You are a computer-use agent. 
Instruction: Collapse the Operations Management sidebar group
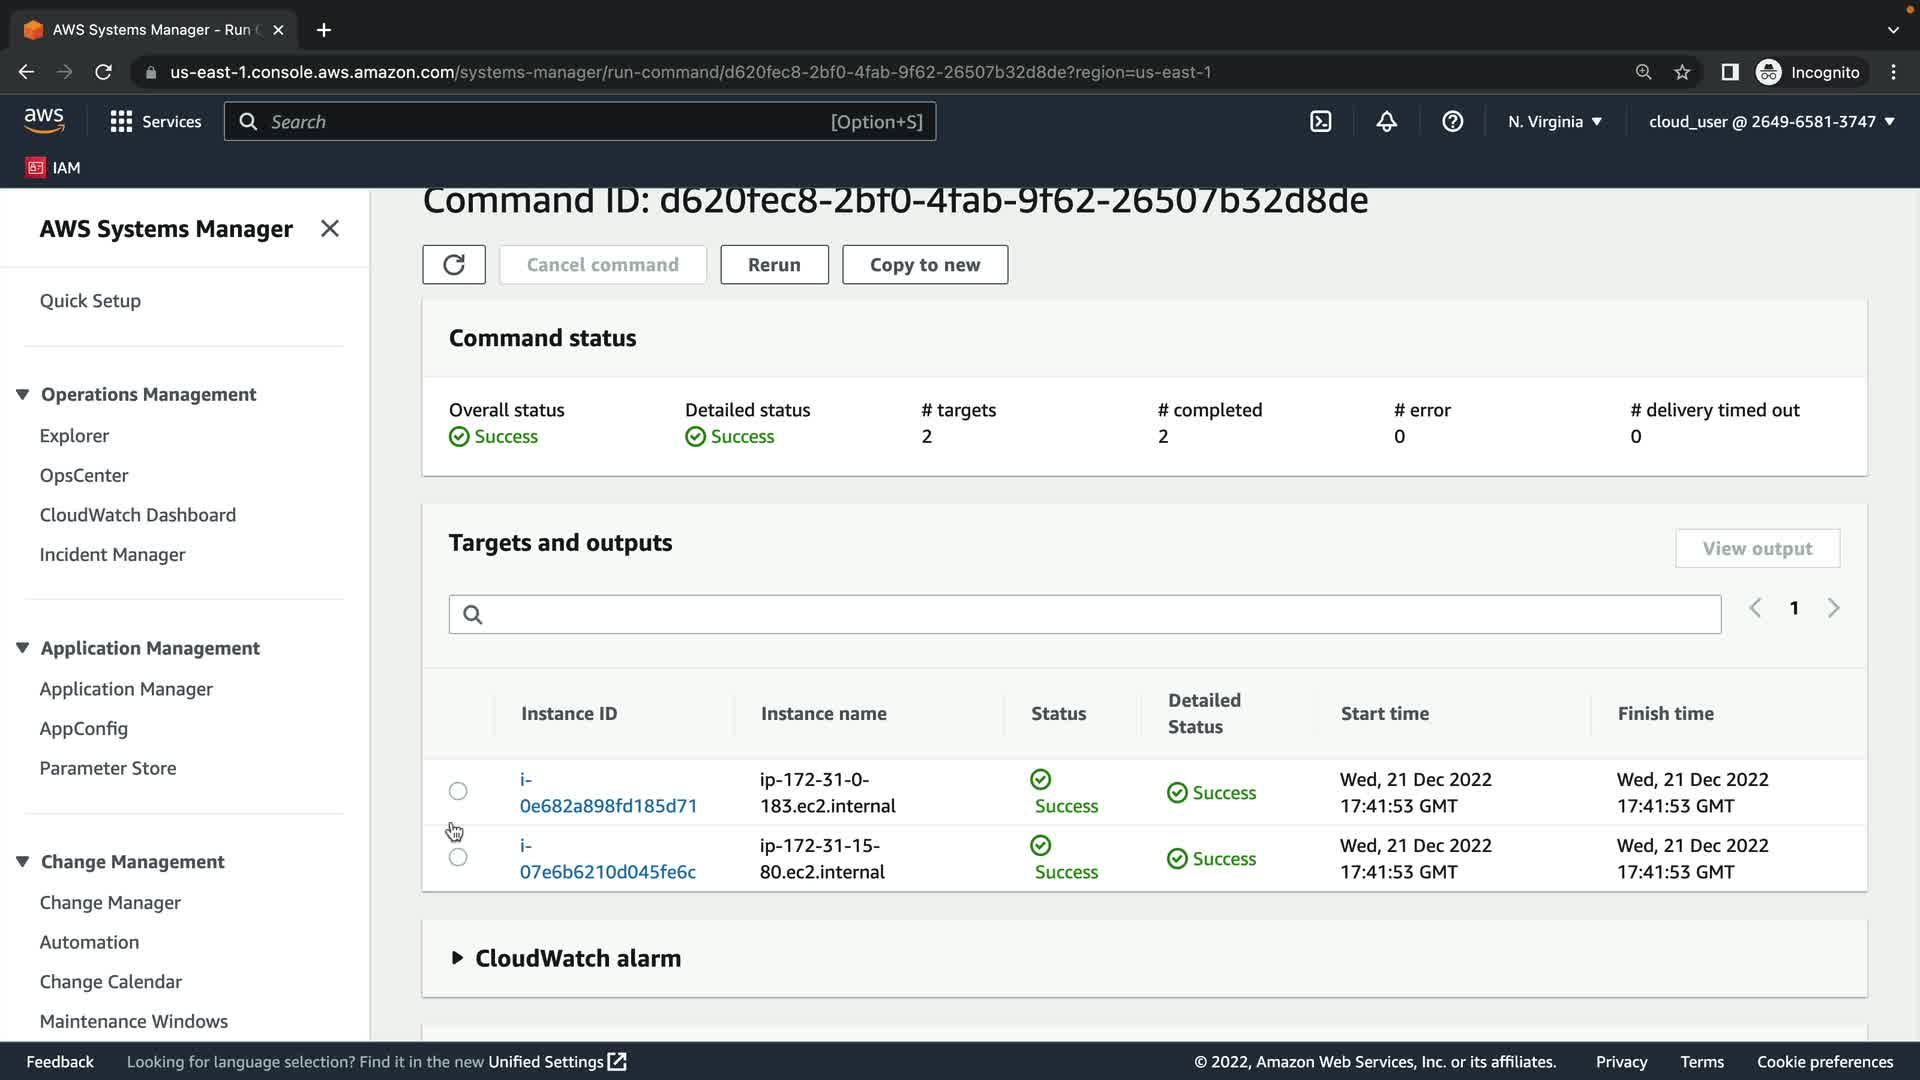23,394
